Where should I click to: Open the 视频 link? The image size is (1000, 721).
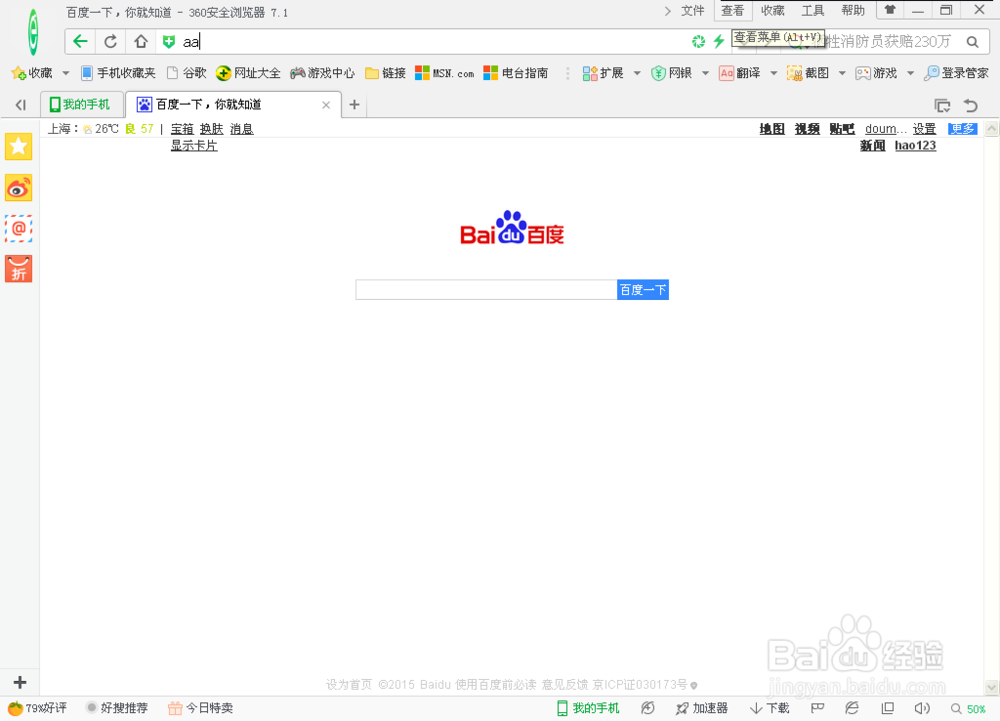807,129
